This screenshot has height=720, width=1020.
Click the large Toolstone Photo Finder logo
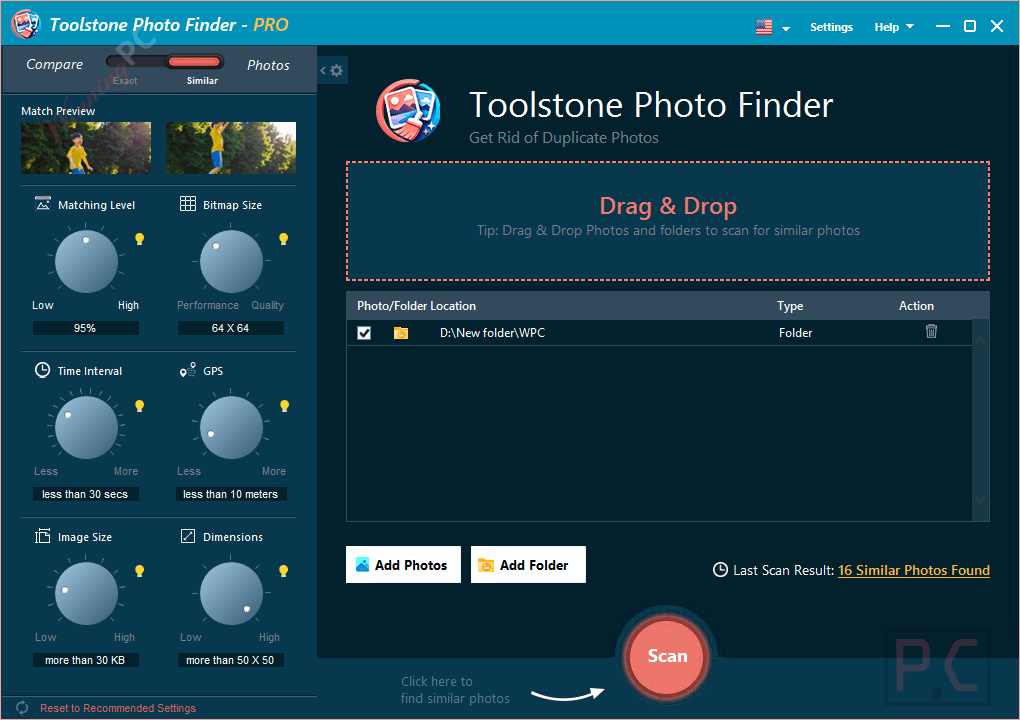point(409,111)
